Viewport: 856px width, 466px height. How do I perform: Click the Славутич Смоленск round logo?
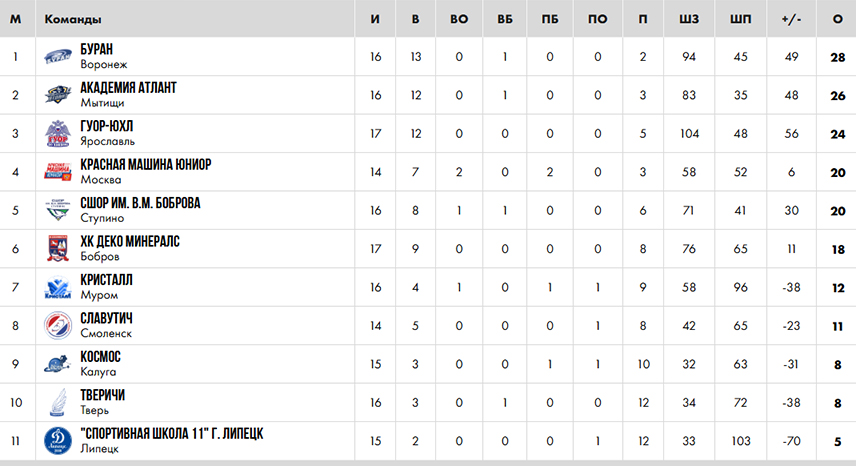(x=58, y=326)
